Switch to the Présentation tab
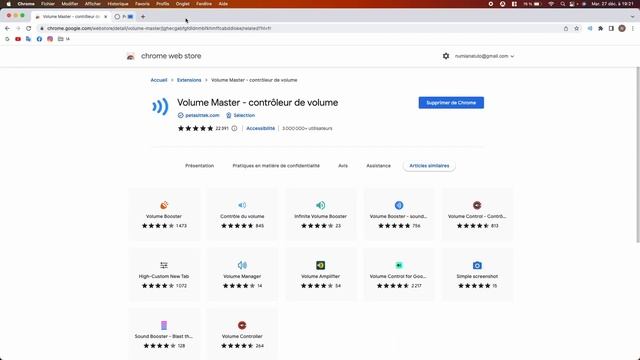The width and height of the screenshot is (640, 360). pos(200,166)
